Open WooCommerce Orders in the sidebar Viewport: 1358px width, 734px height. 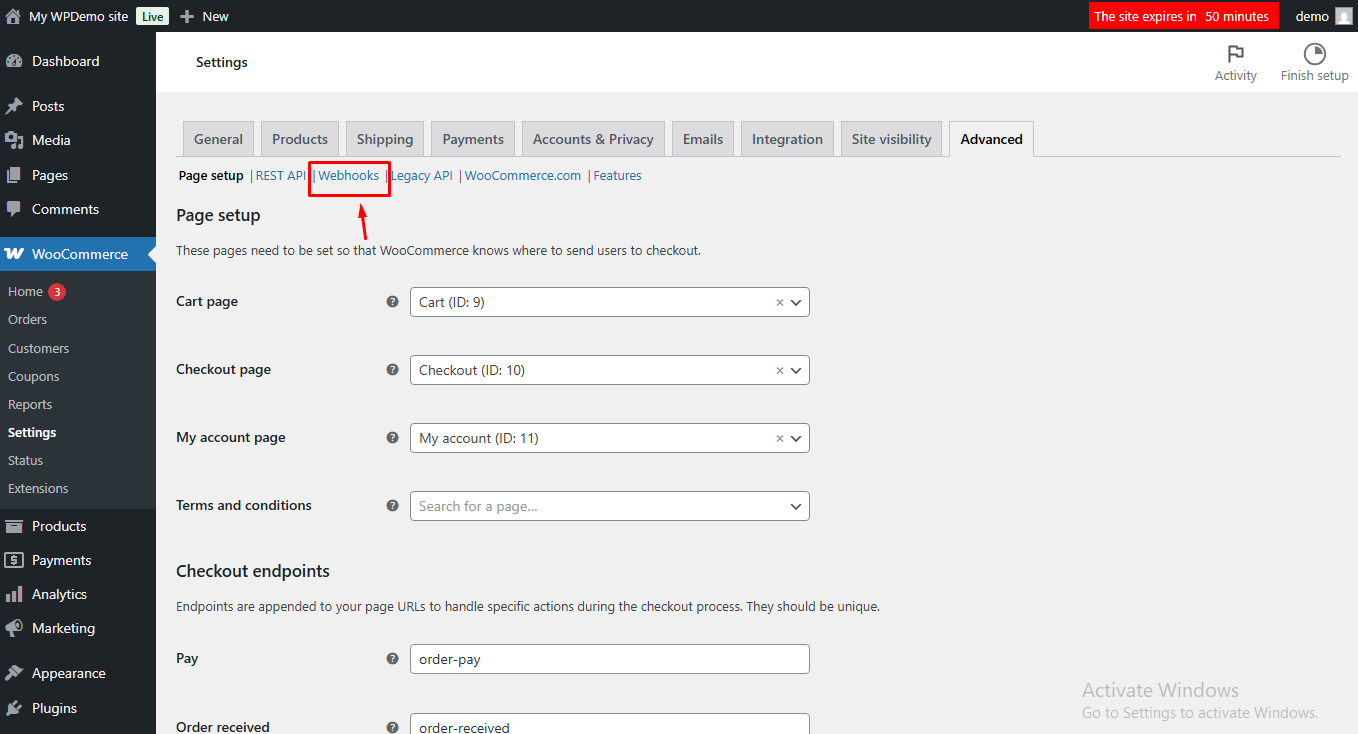[28, 320]
